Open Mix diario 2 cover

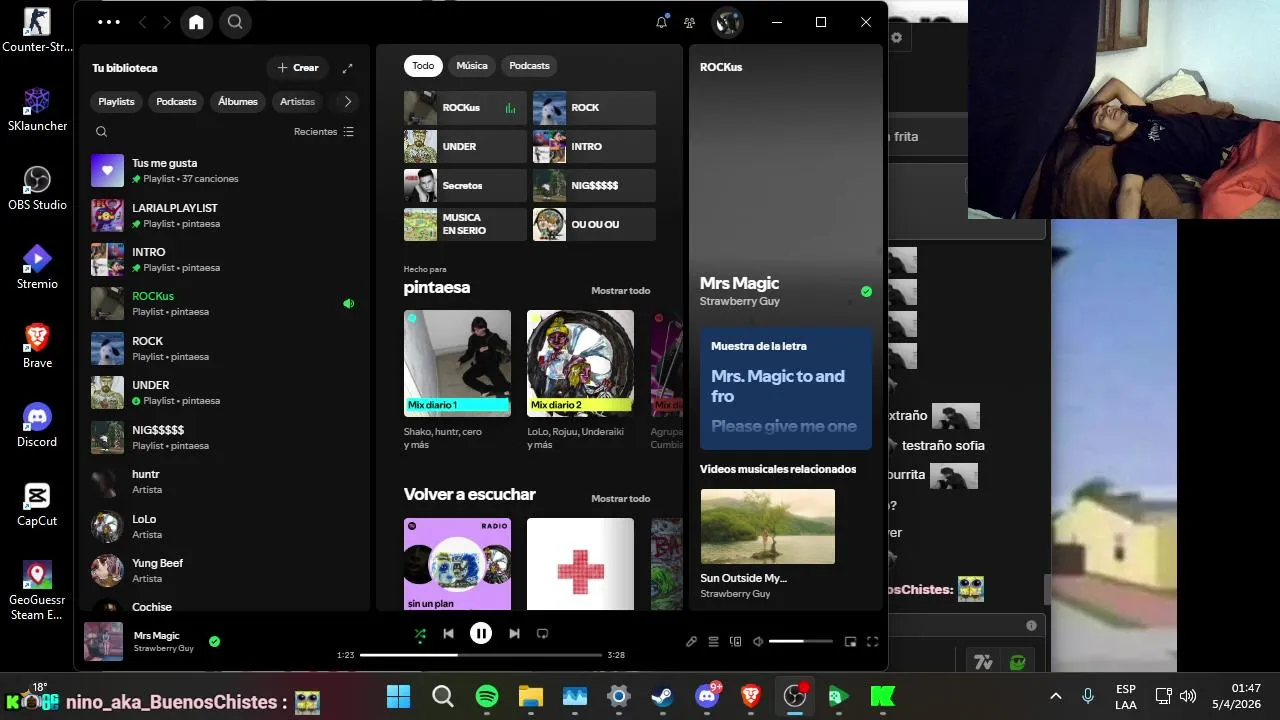[580, 363]
